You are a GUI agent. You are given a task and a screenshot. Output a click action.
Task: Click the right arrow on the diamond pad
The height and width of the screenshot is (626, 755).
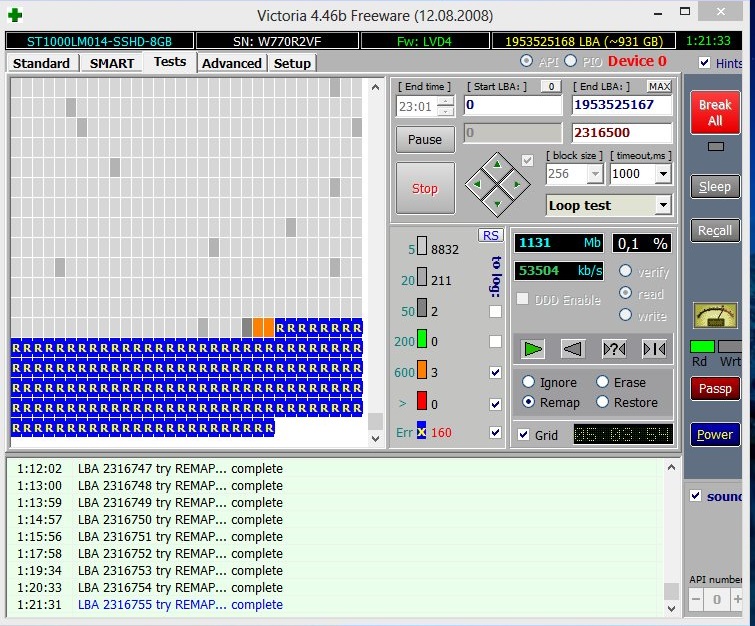coord(516,184)
